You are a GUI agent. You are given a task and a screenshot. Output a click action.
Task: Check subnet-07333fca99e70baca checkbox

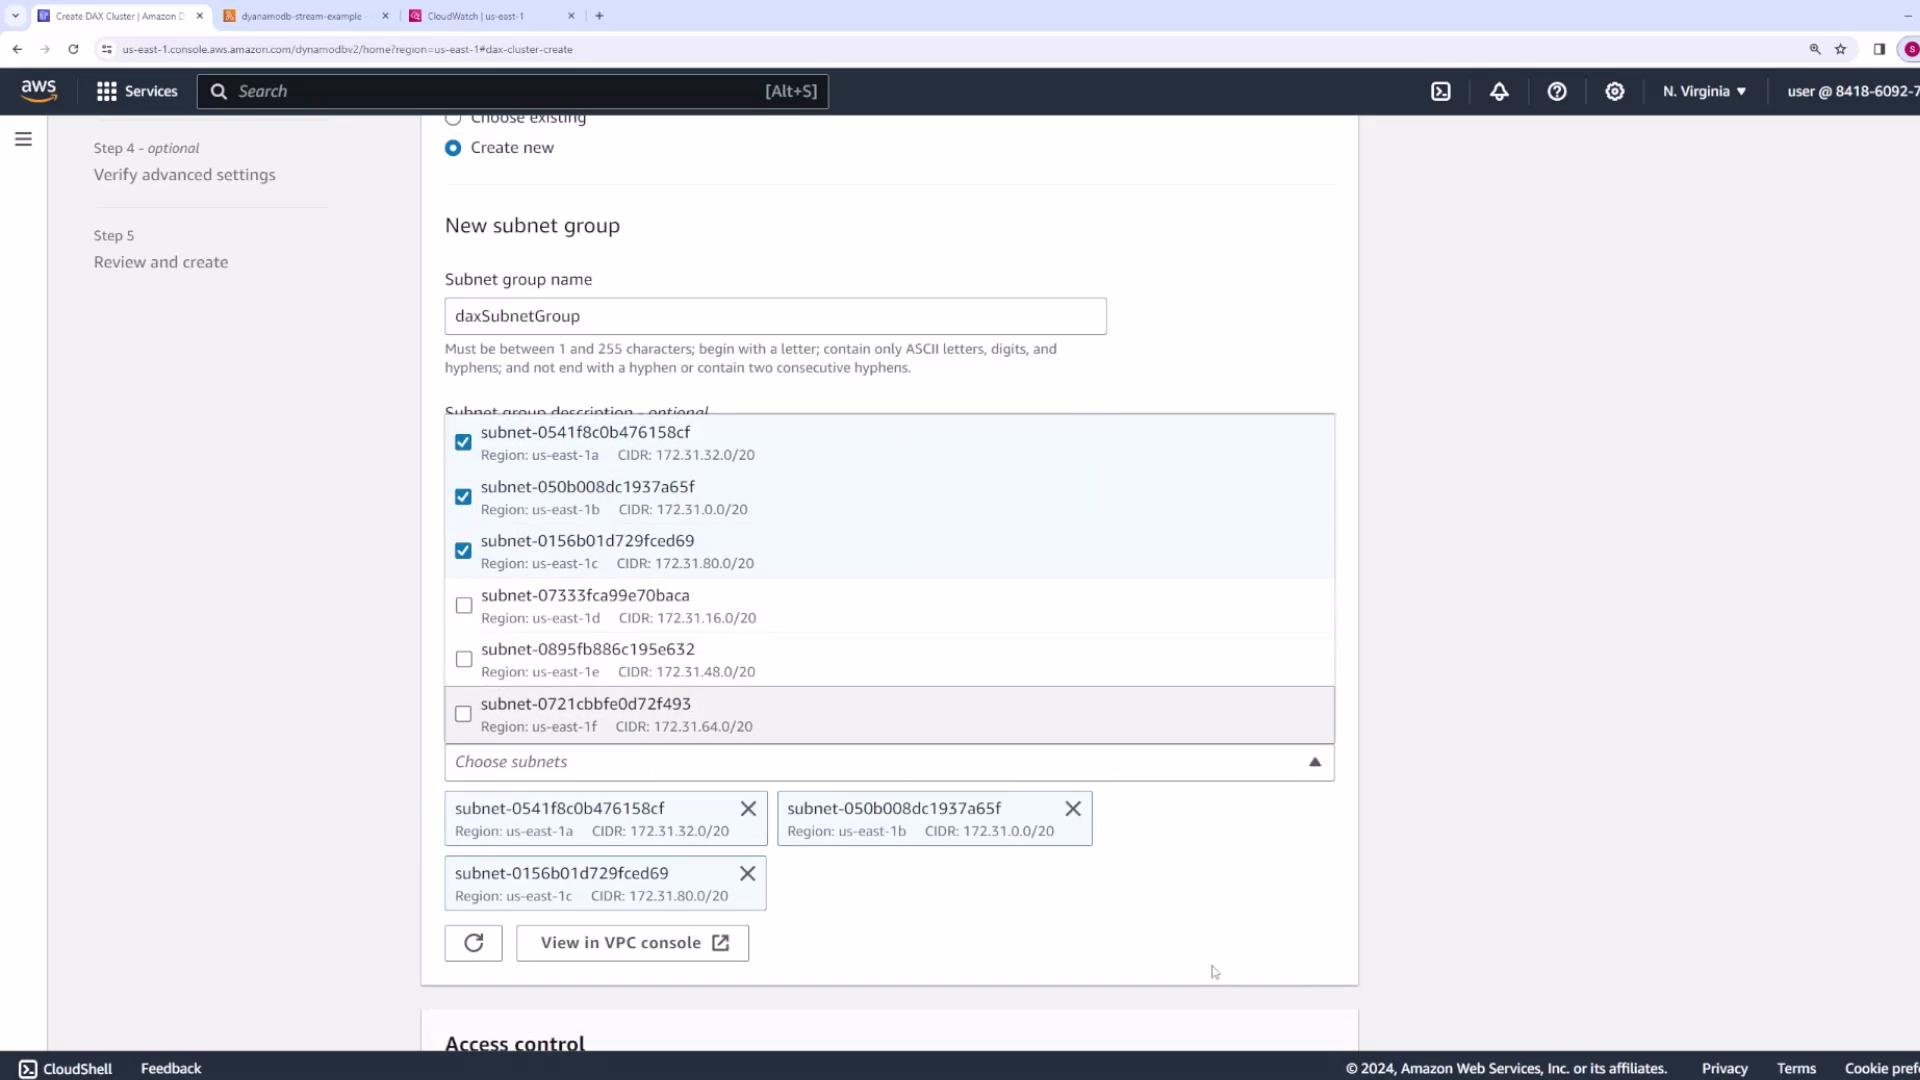pyautogui.click(x=464, y=606)
